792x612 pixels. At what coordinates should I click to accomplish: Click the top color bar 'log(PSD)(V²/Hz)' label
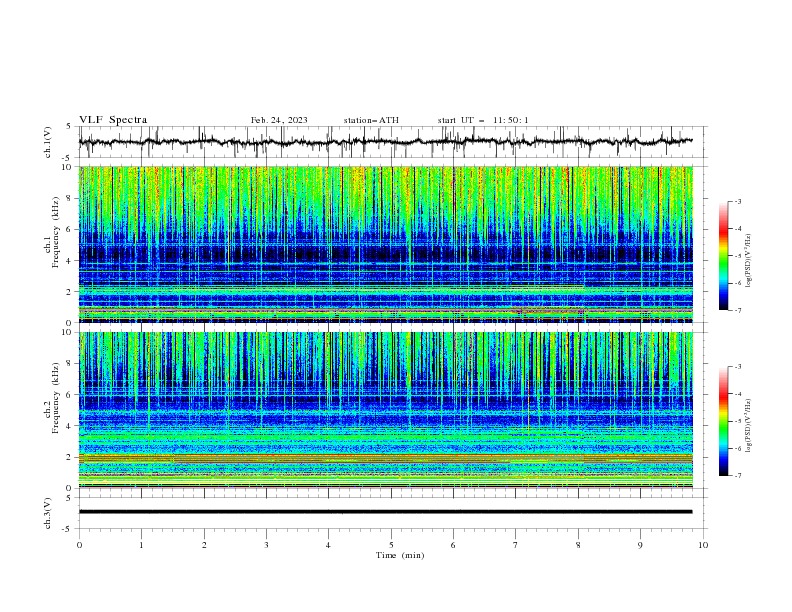[x=748, y=261]
